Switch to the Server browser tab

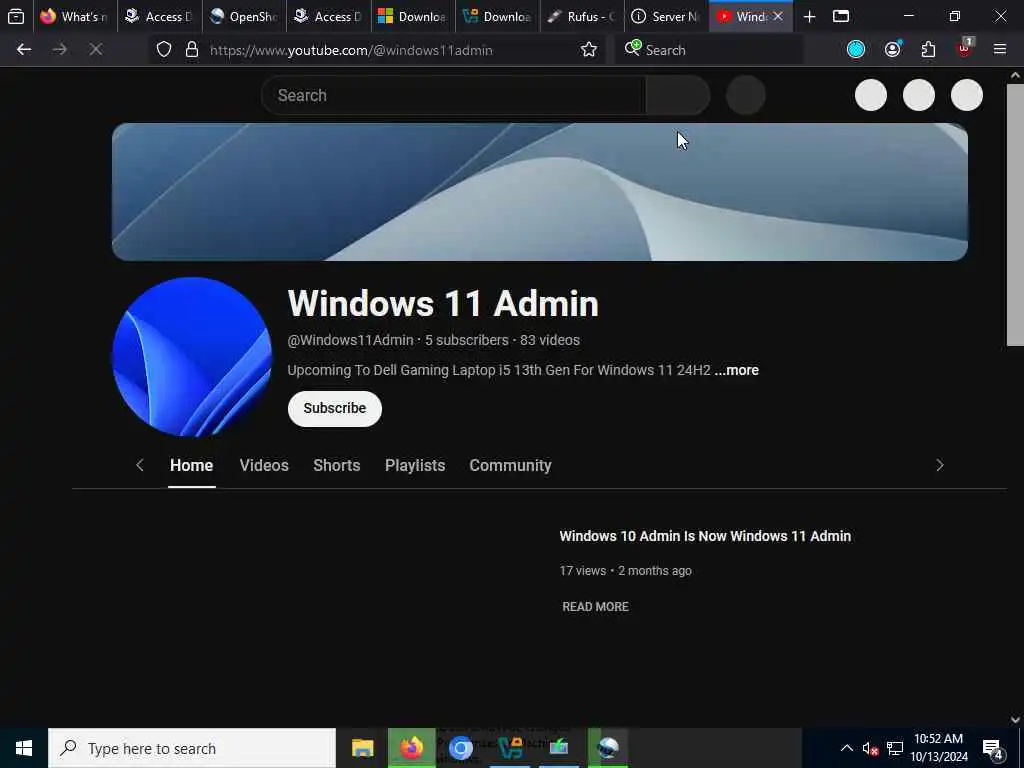tap(667, 16)
